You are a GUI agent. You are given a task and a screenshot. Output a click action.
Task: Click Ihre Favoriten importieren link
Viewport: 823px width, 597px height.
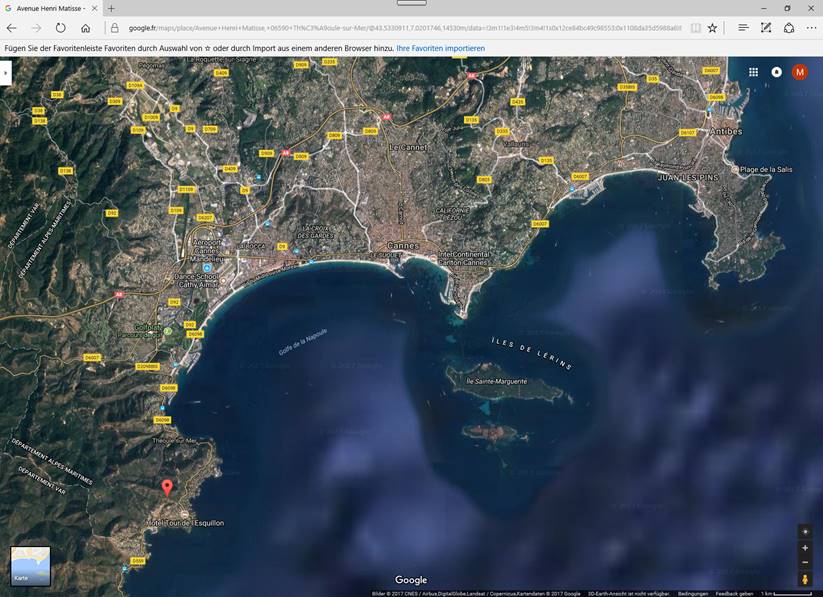click(x=441, y=48)
